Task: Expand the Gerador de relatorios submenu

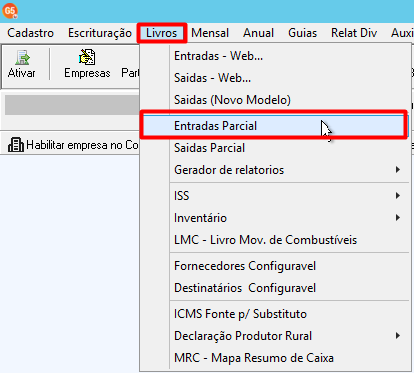Action: [x=275, y=170]
